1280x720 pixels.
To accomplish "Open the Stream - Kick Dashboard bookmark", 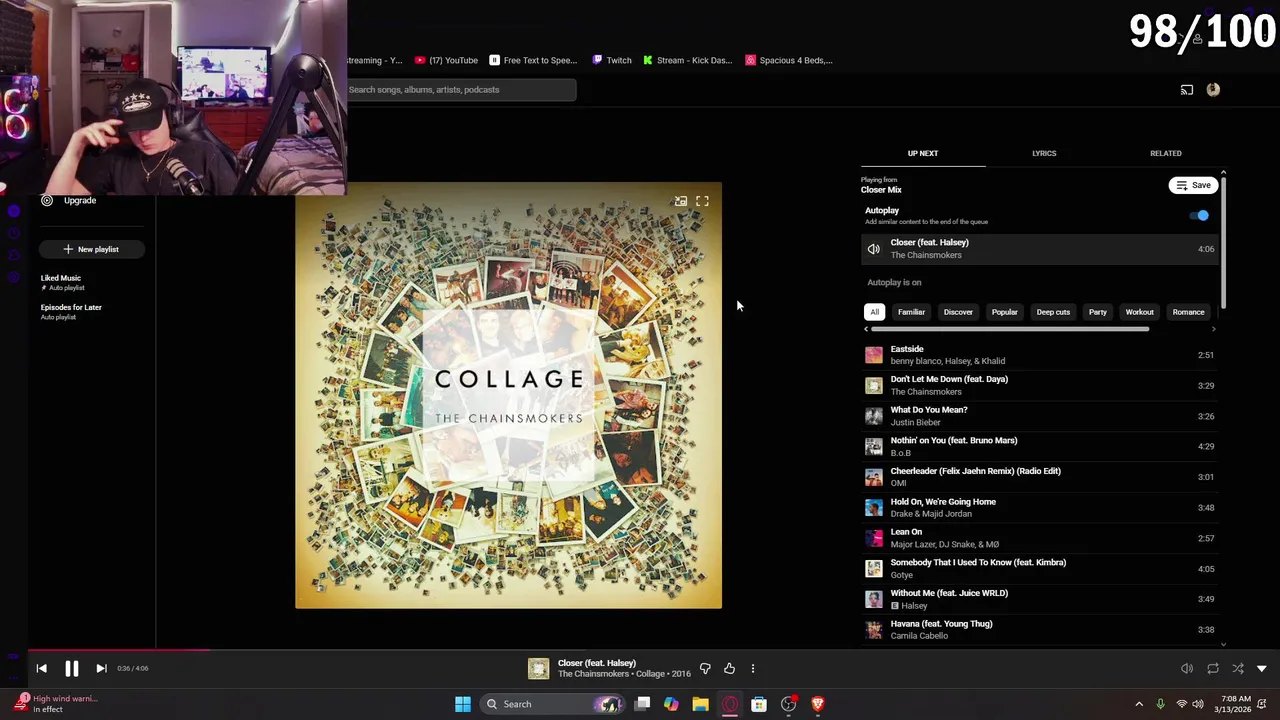I will click(x=688, y=60).
